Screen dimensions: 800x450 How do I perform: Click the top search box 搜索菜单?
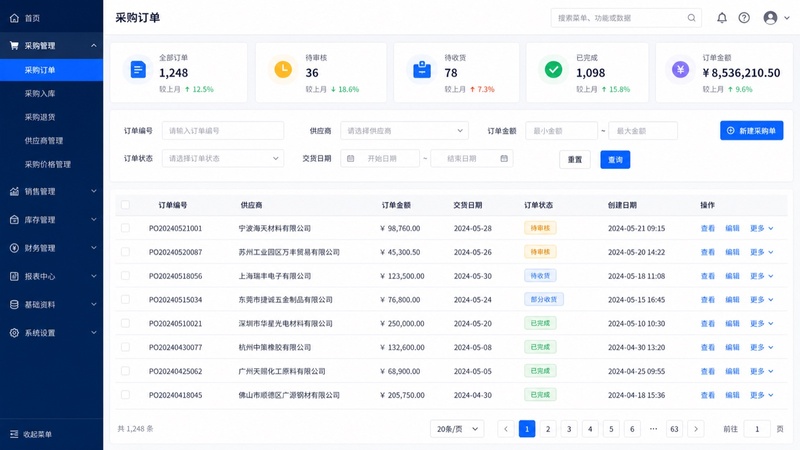[626, 18]
